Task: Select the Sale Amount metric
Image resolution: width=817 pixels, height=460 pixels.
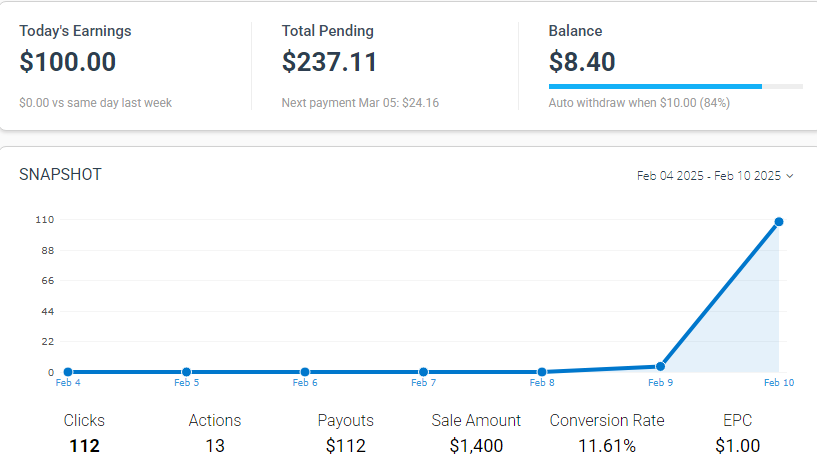Action: [476, 433]
